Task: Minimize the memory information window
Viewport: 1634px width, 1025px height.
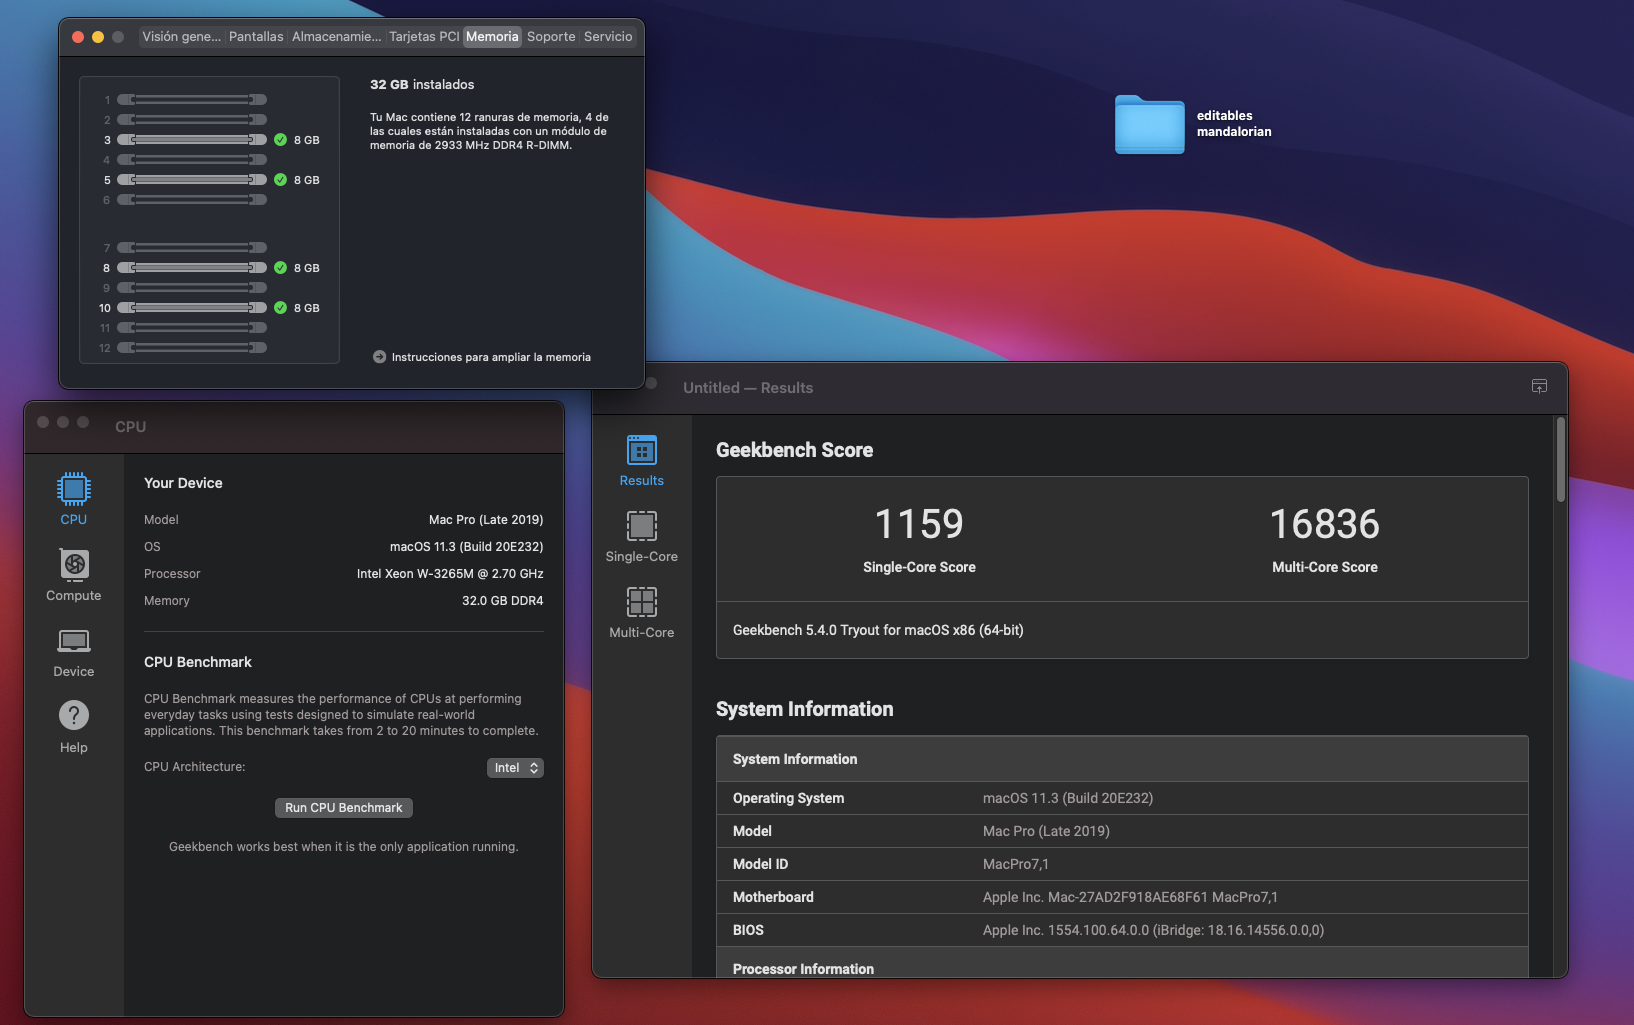Action: click(98, 37)
